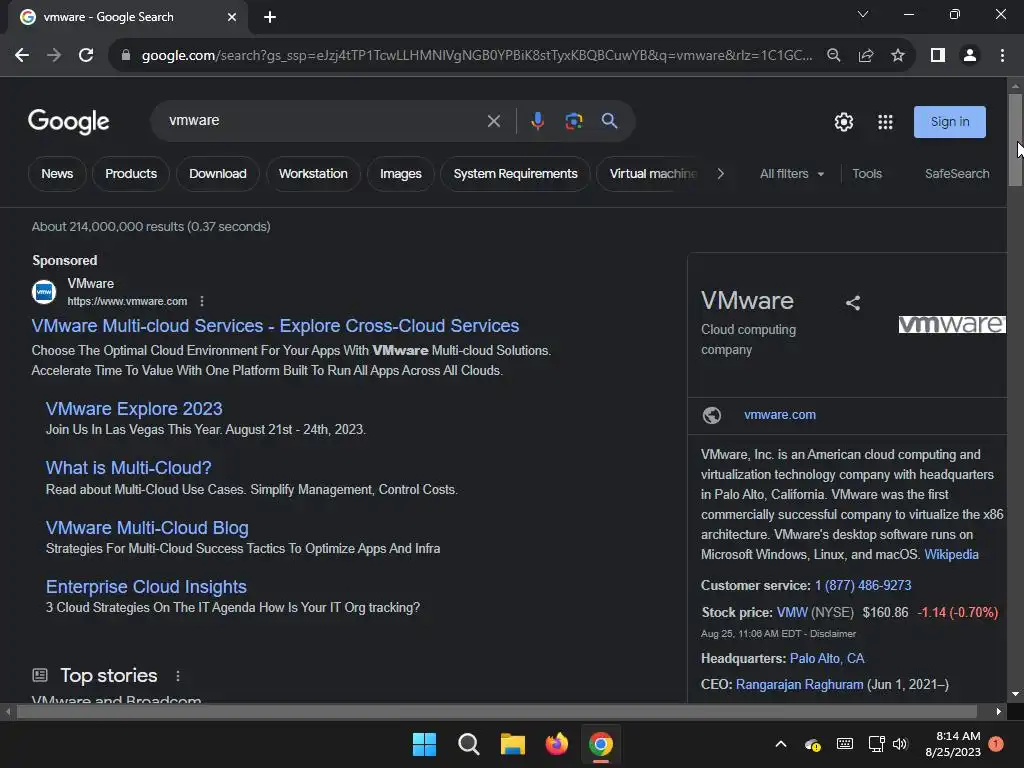Viewport: 1024px width, 768px height.
Task: Click the VMware logo thumbnail
Action: (952, 325)
